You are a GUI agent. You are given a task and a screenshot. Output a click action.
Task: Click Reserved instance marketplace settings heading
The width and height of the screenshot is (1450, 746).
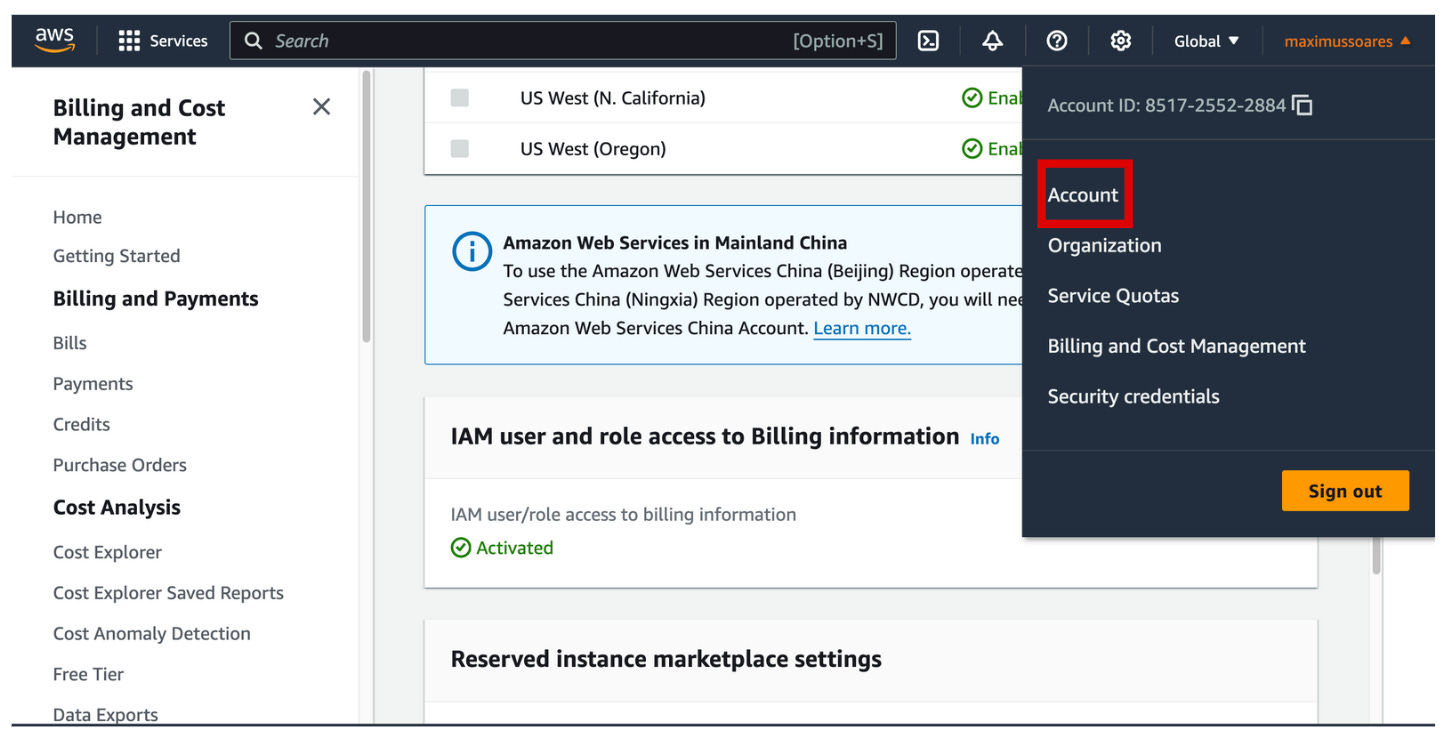[666, 659]
